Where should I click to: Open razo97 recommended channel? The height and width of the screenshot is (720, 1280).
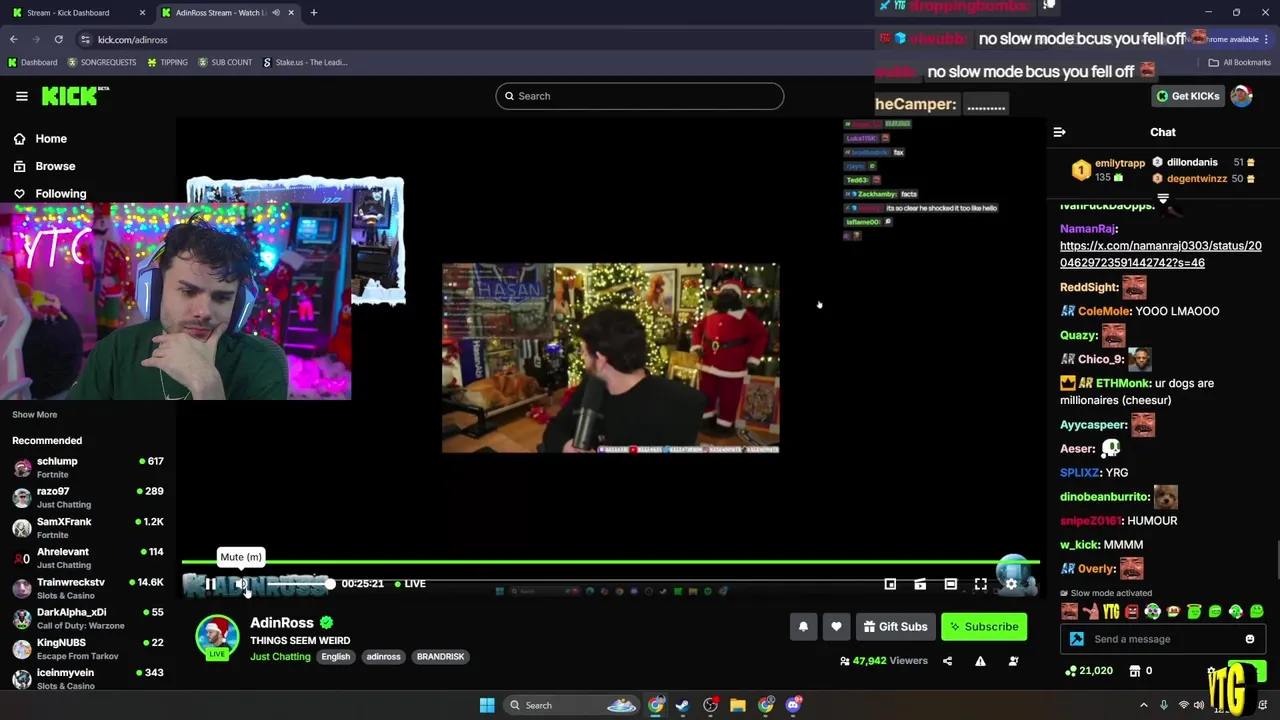coord(88,497)
